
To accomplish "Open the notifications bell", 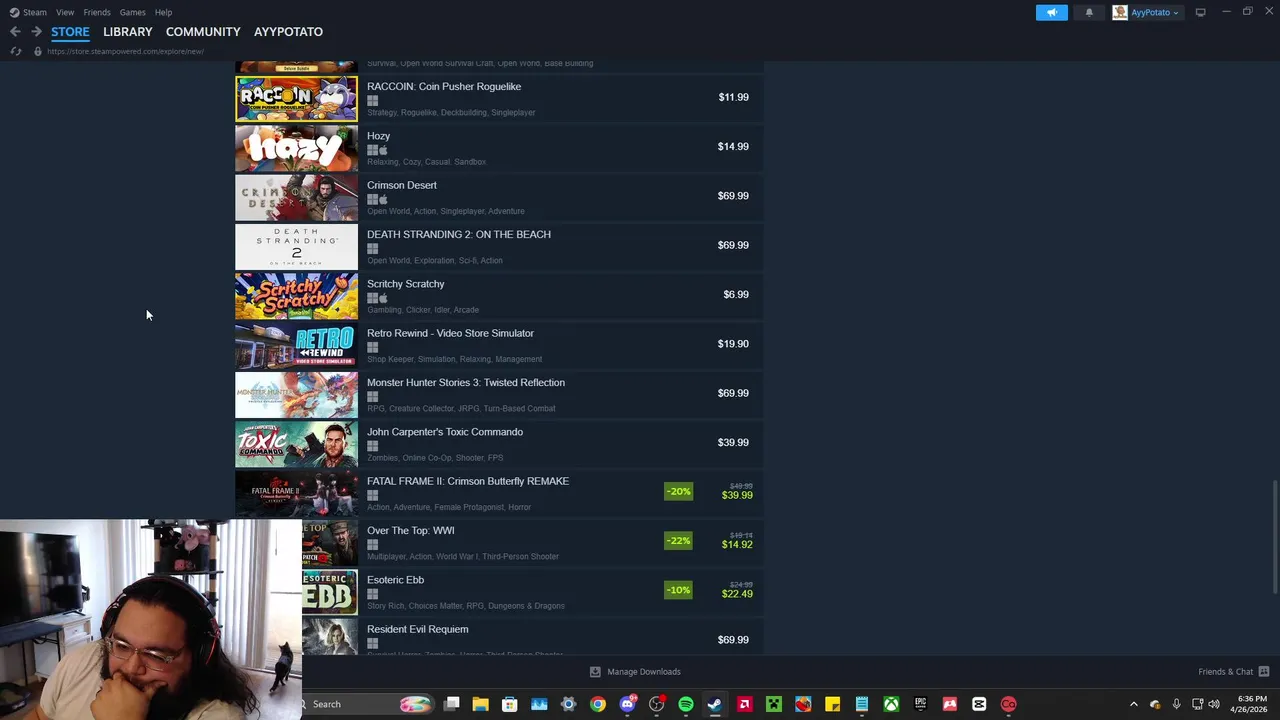I will (1089, 12).
